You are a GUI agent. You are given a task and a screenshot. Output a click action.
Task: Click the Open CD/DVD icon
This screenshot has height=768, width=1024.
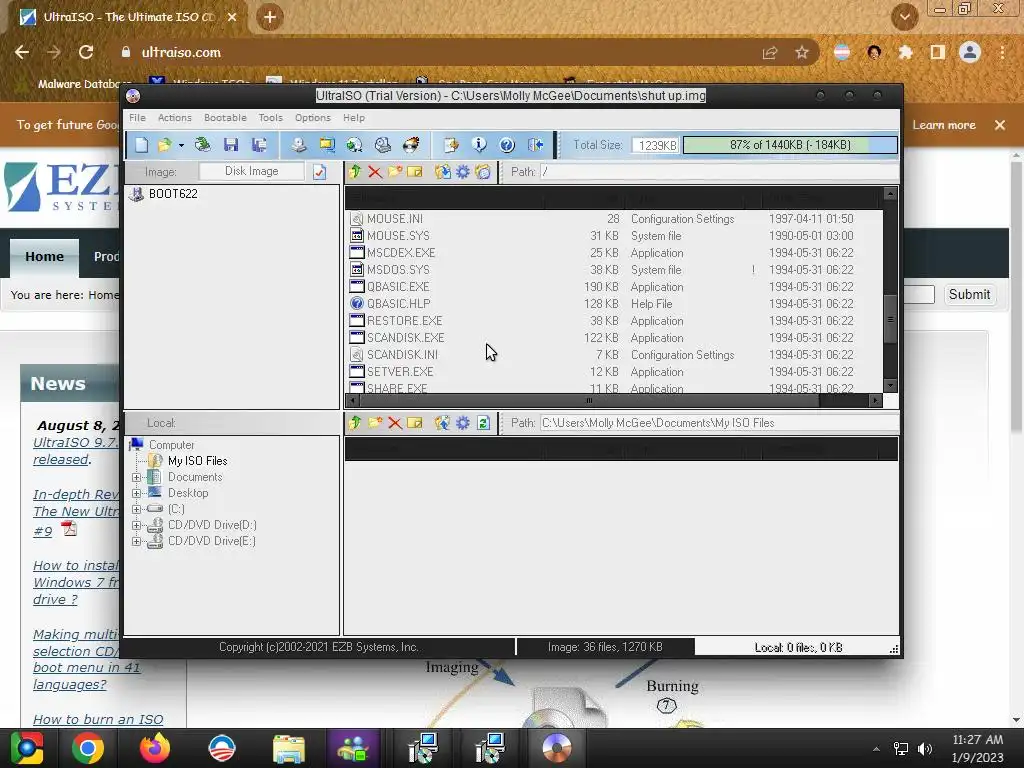tap(202, 145)
